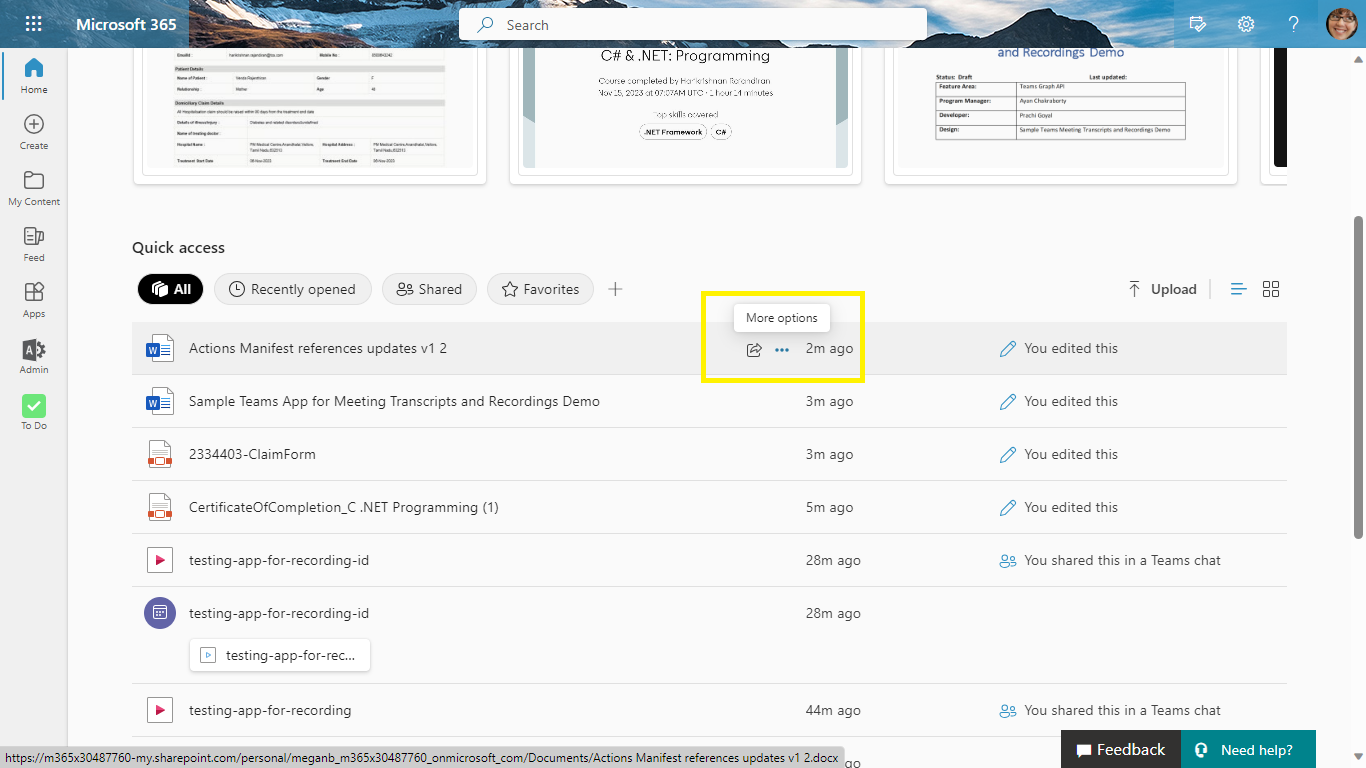Select the All filter tab
Screen dimensions: 1366x768
(x=171, y=289)
